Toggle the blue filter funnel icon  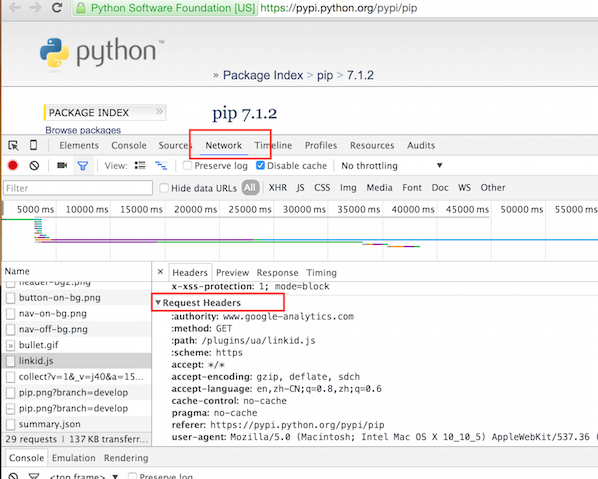(x=83, y=166)
